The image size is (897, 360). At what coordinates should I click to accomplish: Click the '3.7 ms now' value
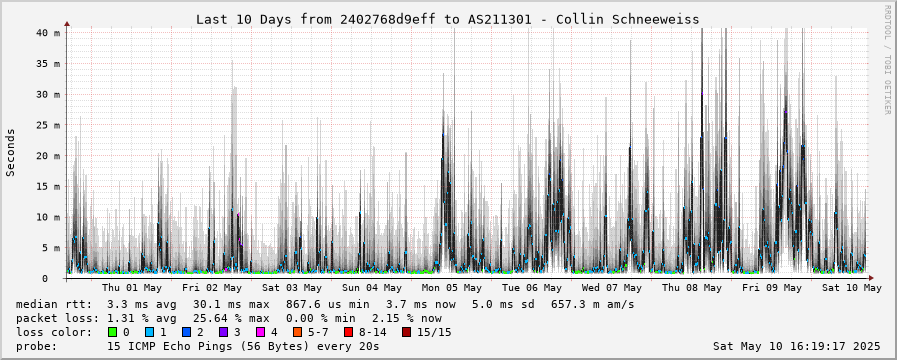tap(421, 304)
